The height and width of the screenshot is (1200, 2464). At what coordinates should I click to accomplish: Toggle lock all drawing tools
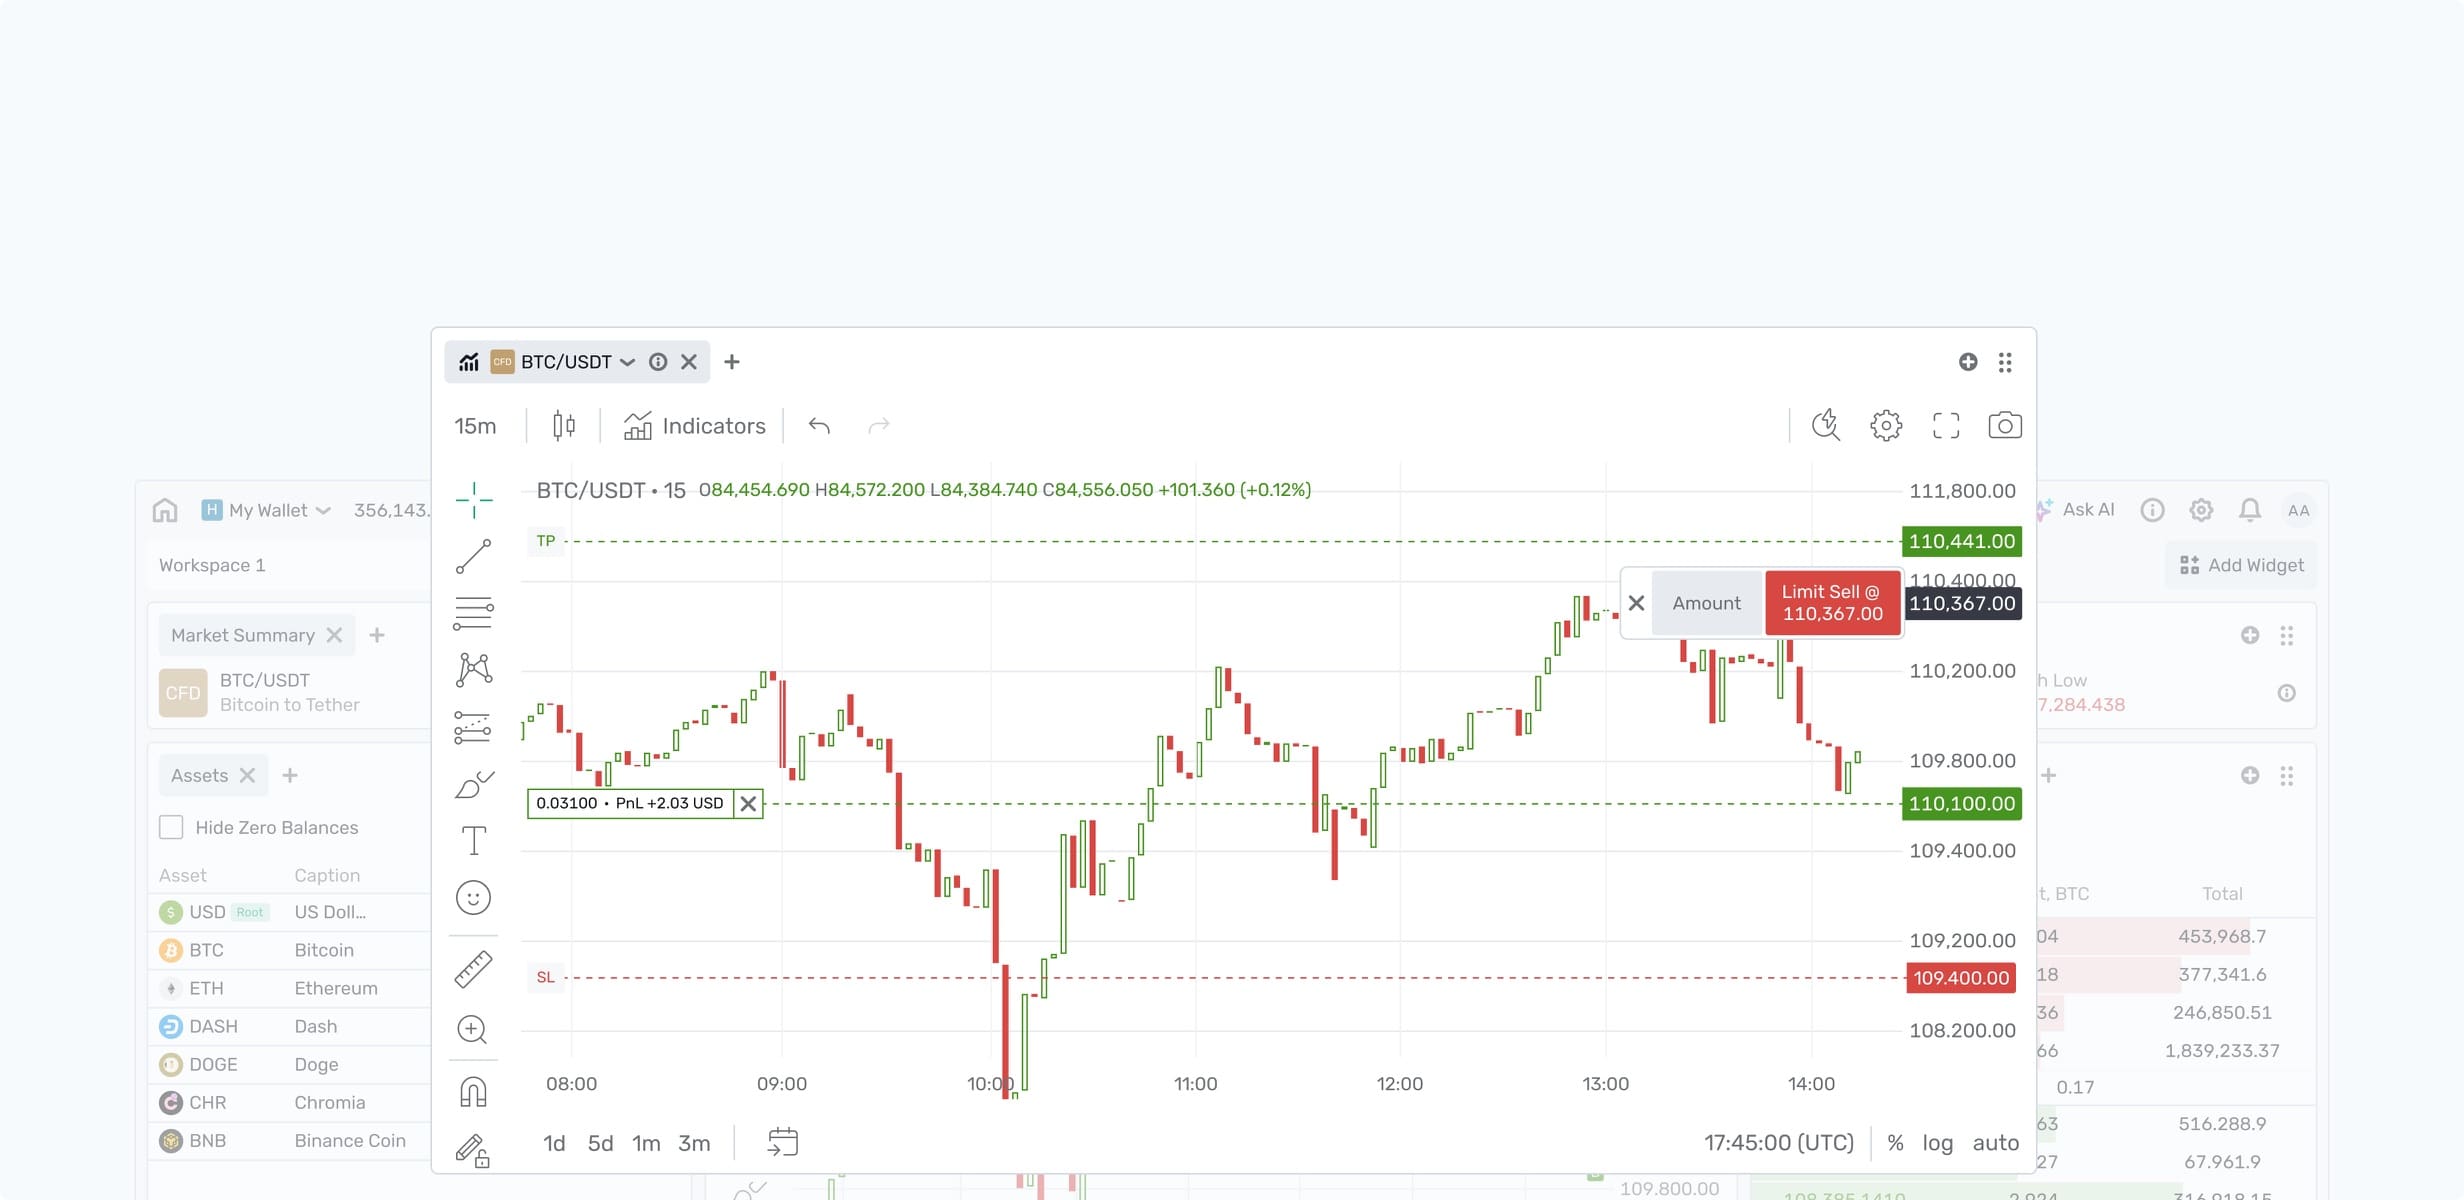click(x=474, y=1150)
